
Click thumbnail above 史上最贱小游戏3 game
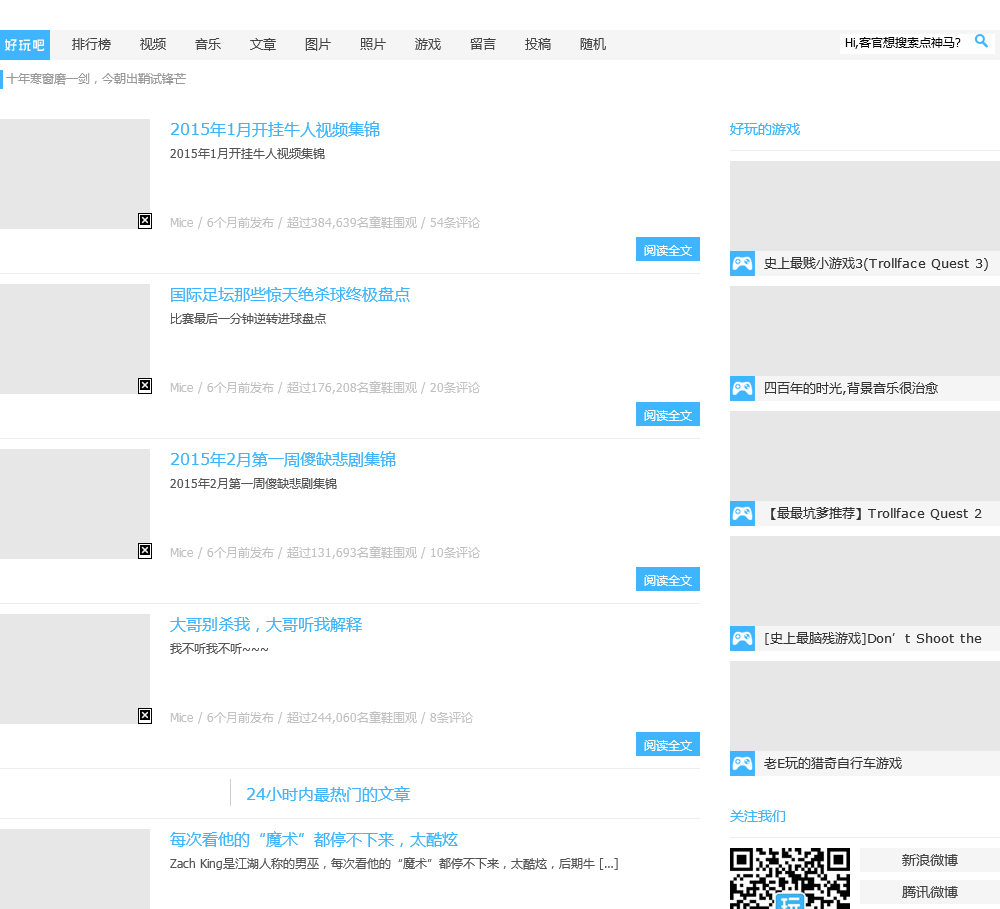point(865,205)
